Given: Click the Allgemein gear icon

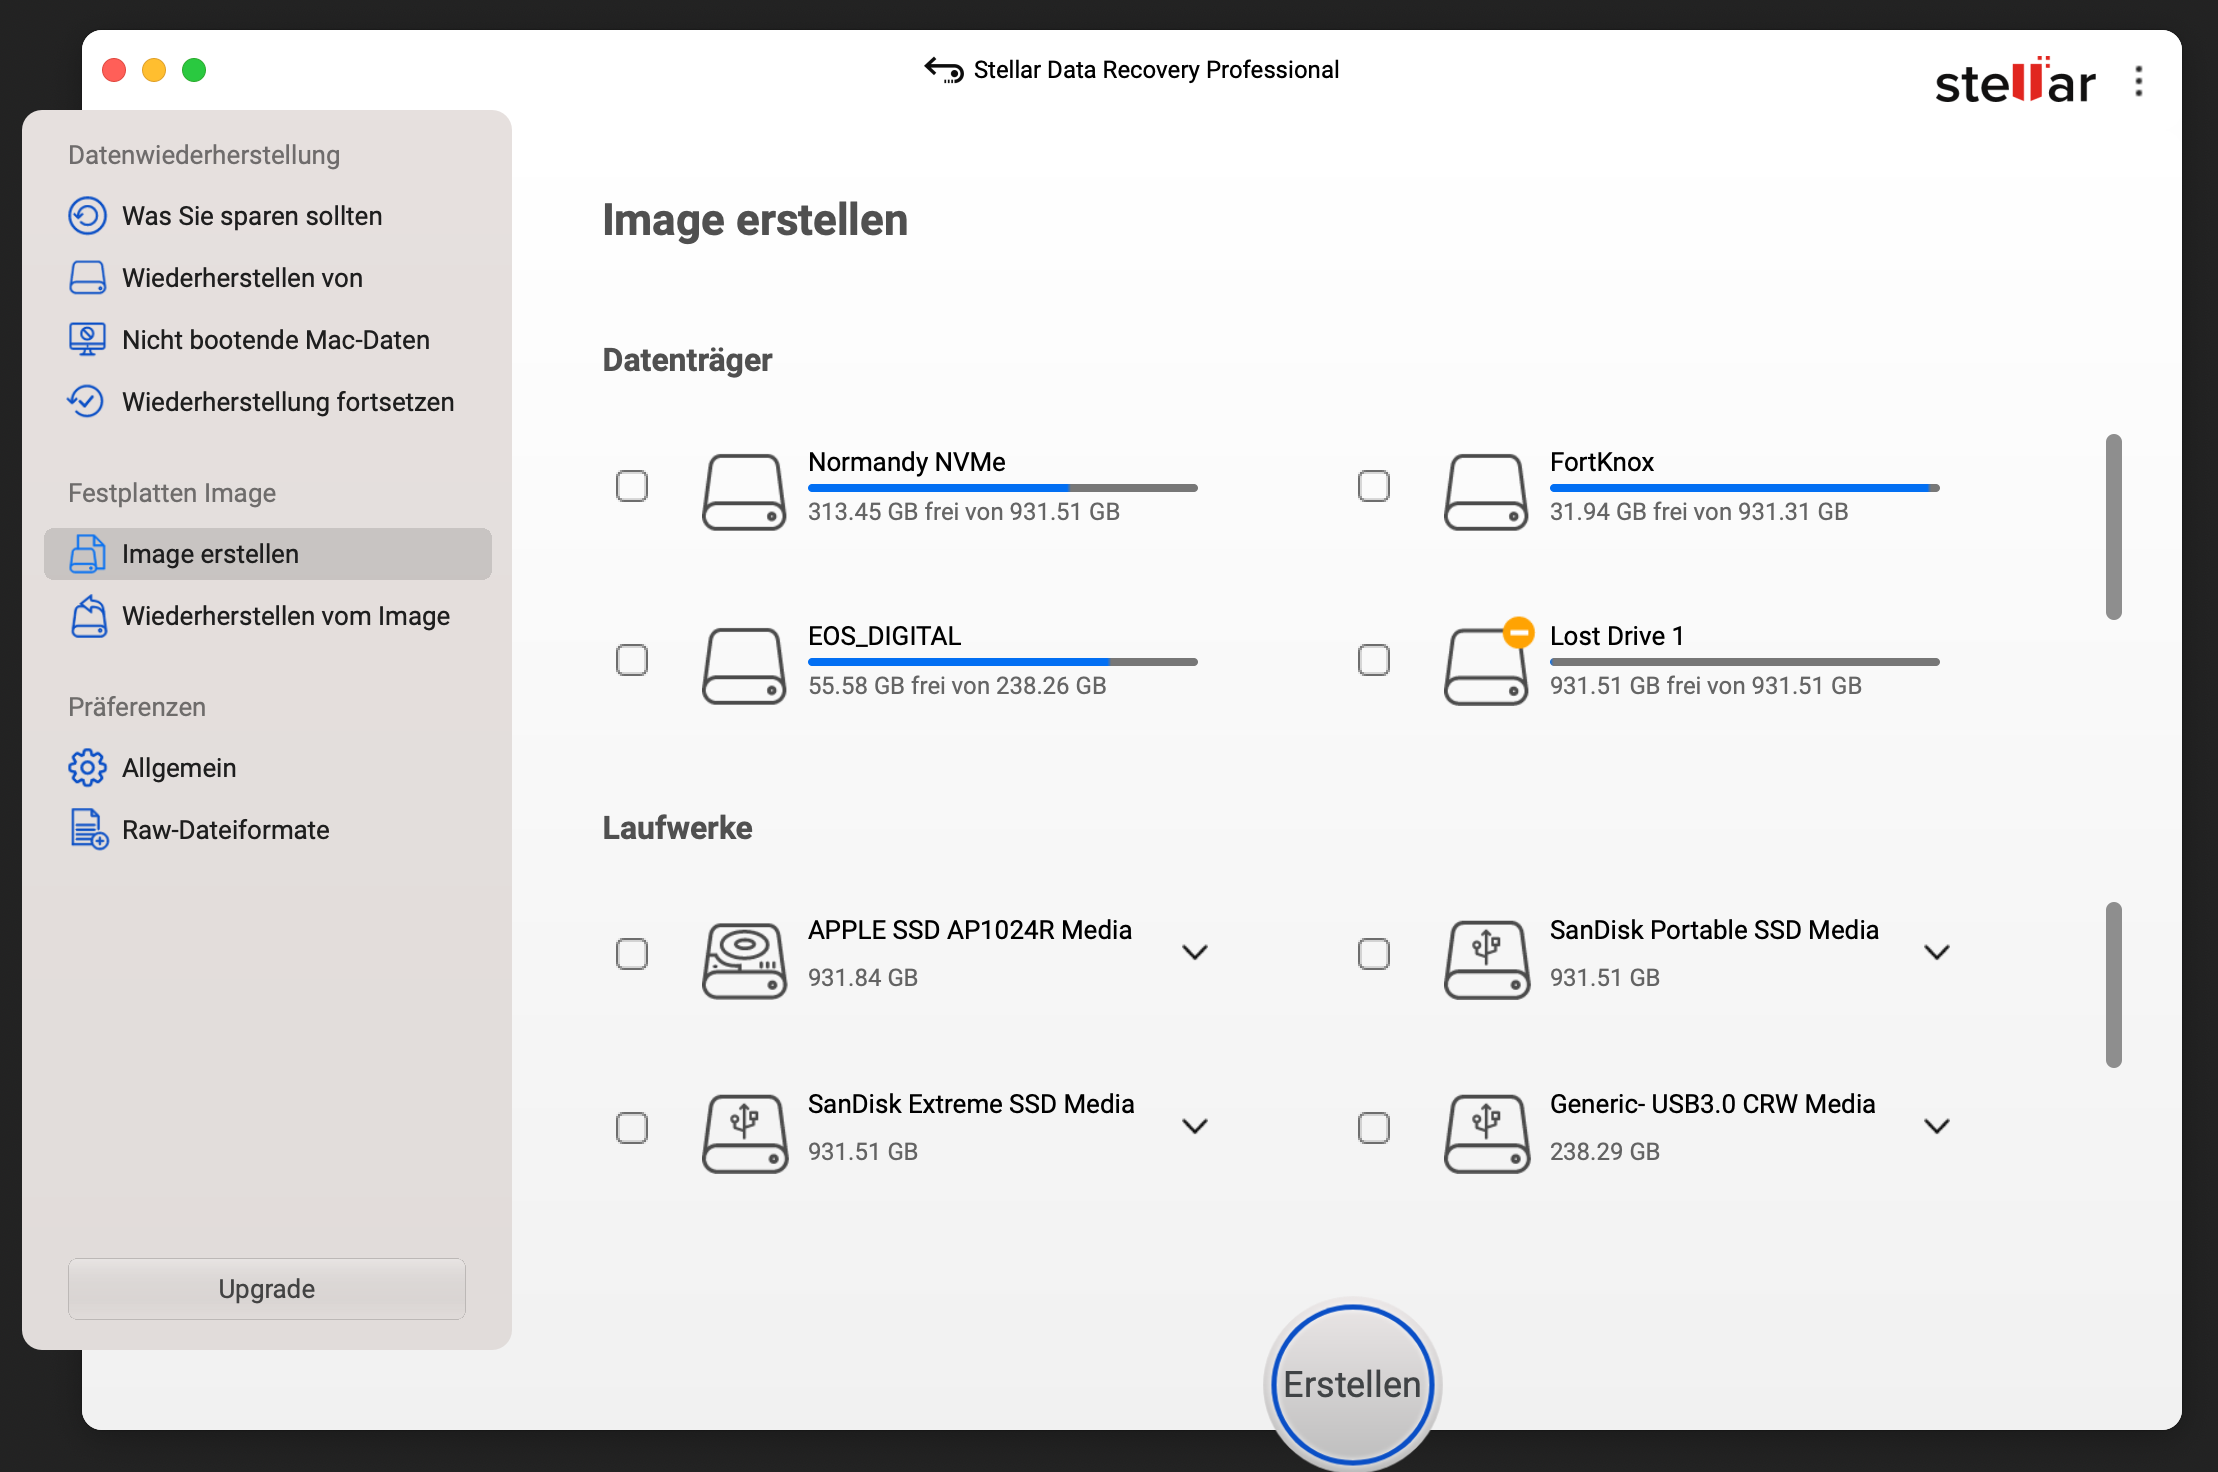Looking at the screenshot, I should pos(87,768).
